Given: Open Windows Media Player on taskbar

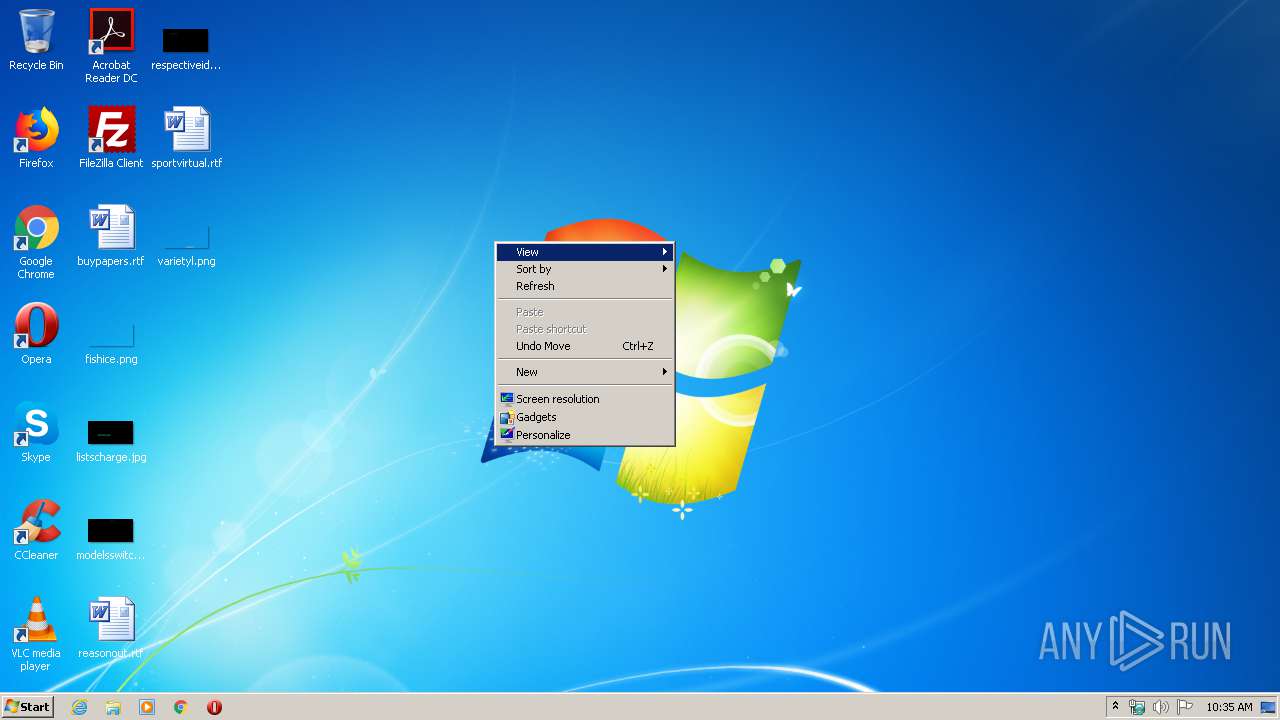Looking at the screenshot, I should coord(147,707).
